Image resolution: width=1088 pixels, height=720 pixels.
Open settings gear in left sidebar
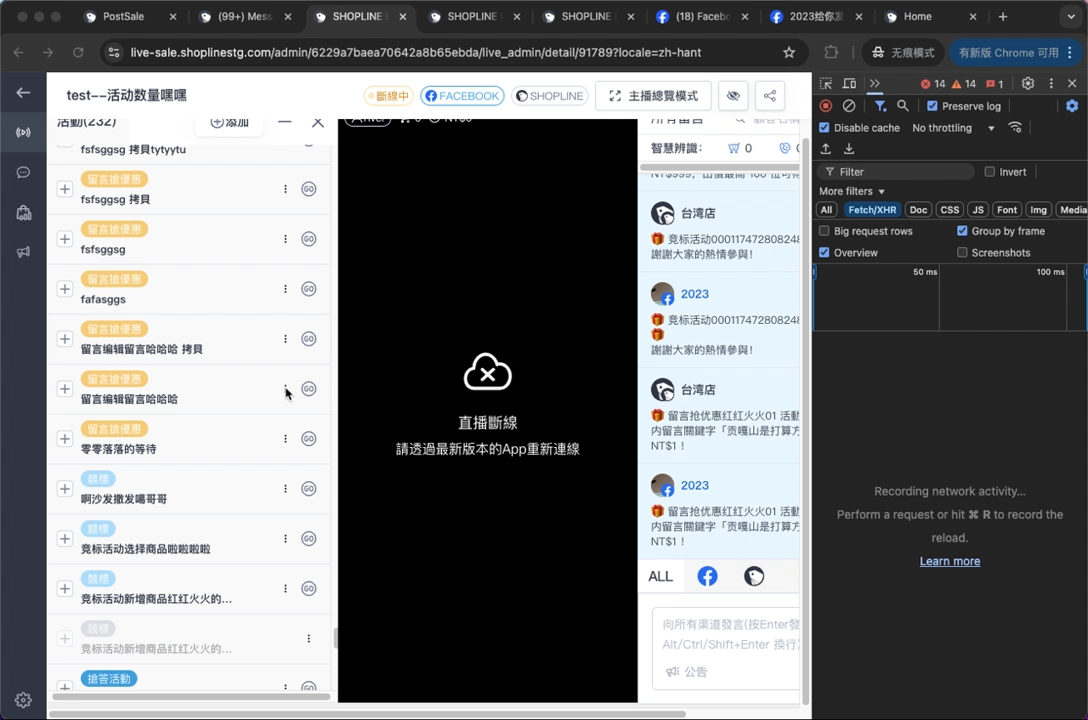click(x=23, y=700)
